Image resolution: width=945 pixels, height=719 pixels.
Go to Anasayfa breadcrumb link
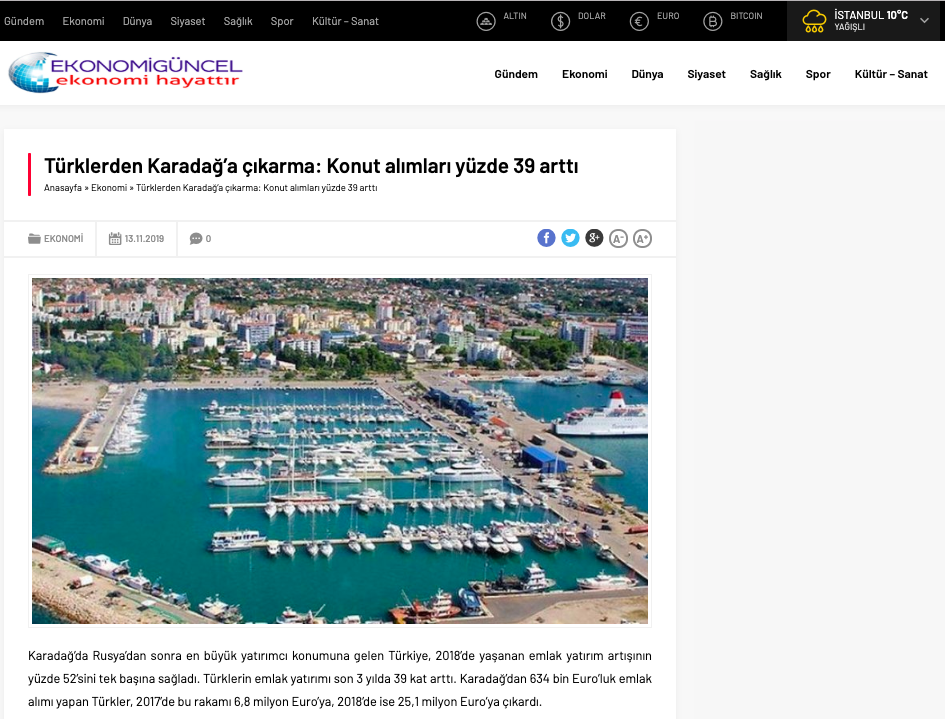point(63,188)
